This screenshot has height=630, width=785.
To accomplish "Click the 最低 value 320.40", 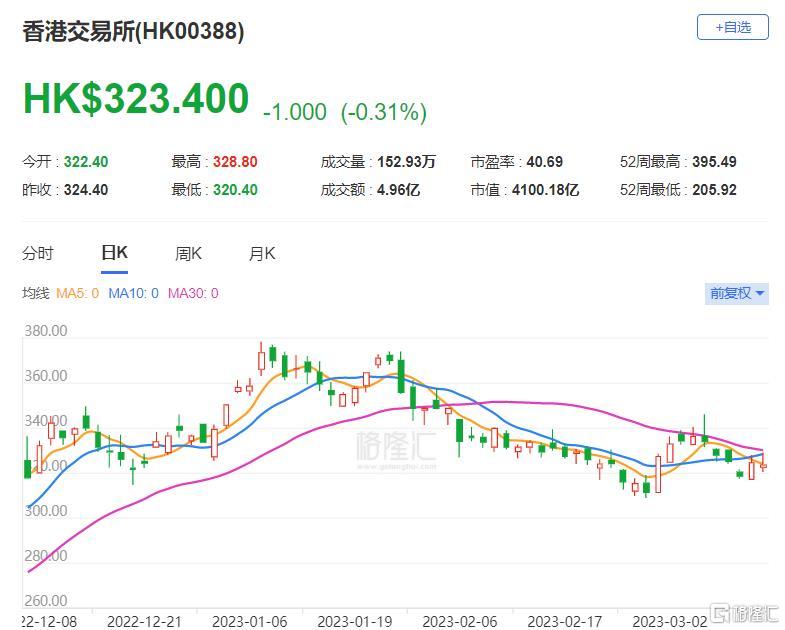I will pyautogui.click(x=235, y=190).
